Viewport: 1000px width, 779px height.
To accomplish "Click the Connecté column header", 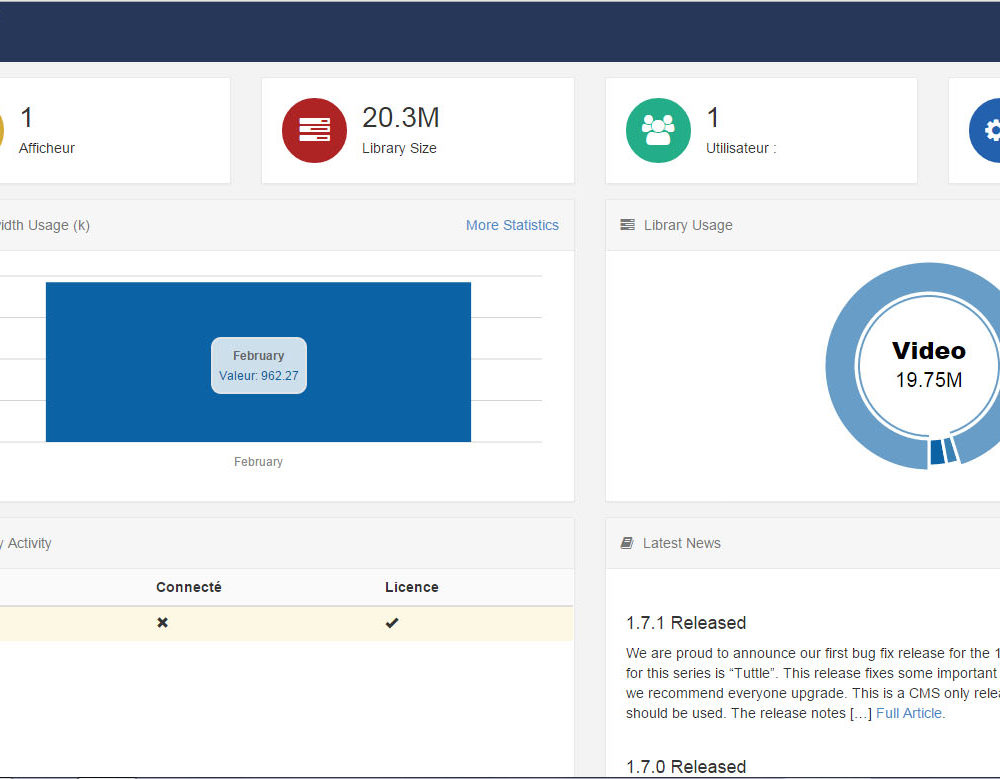I will click(x=189, y=587).
